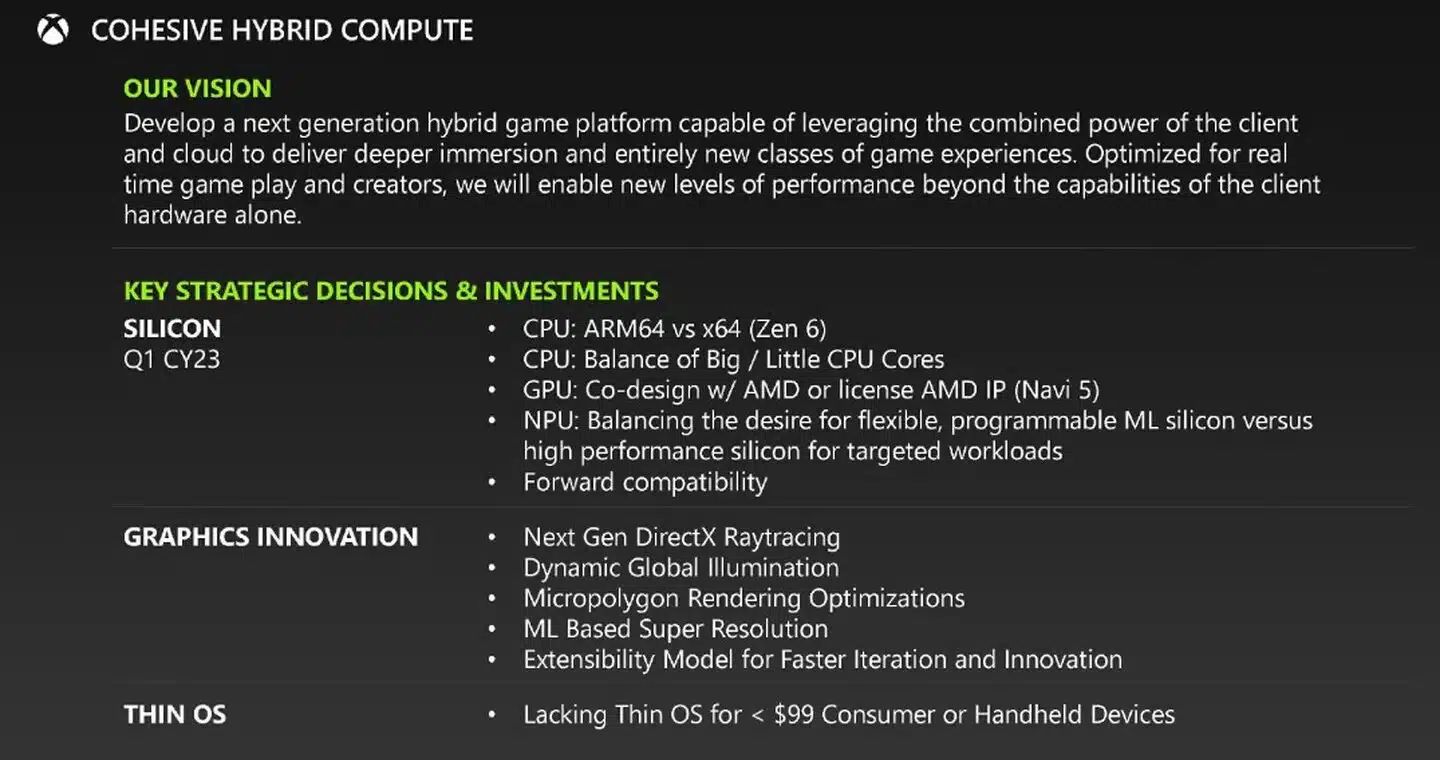Click the Xbox logo icon
Screen dimensions: 1440x760
point(53,30)
